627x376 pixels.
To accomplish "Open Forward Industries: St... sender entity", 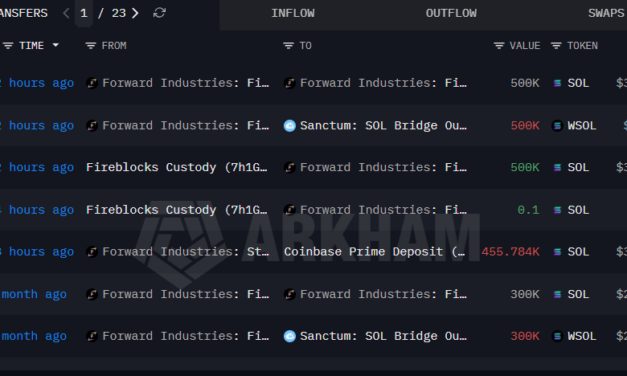I will [186, 252].
